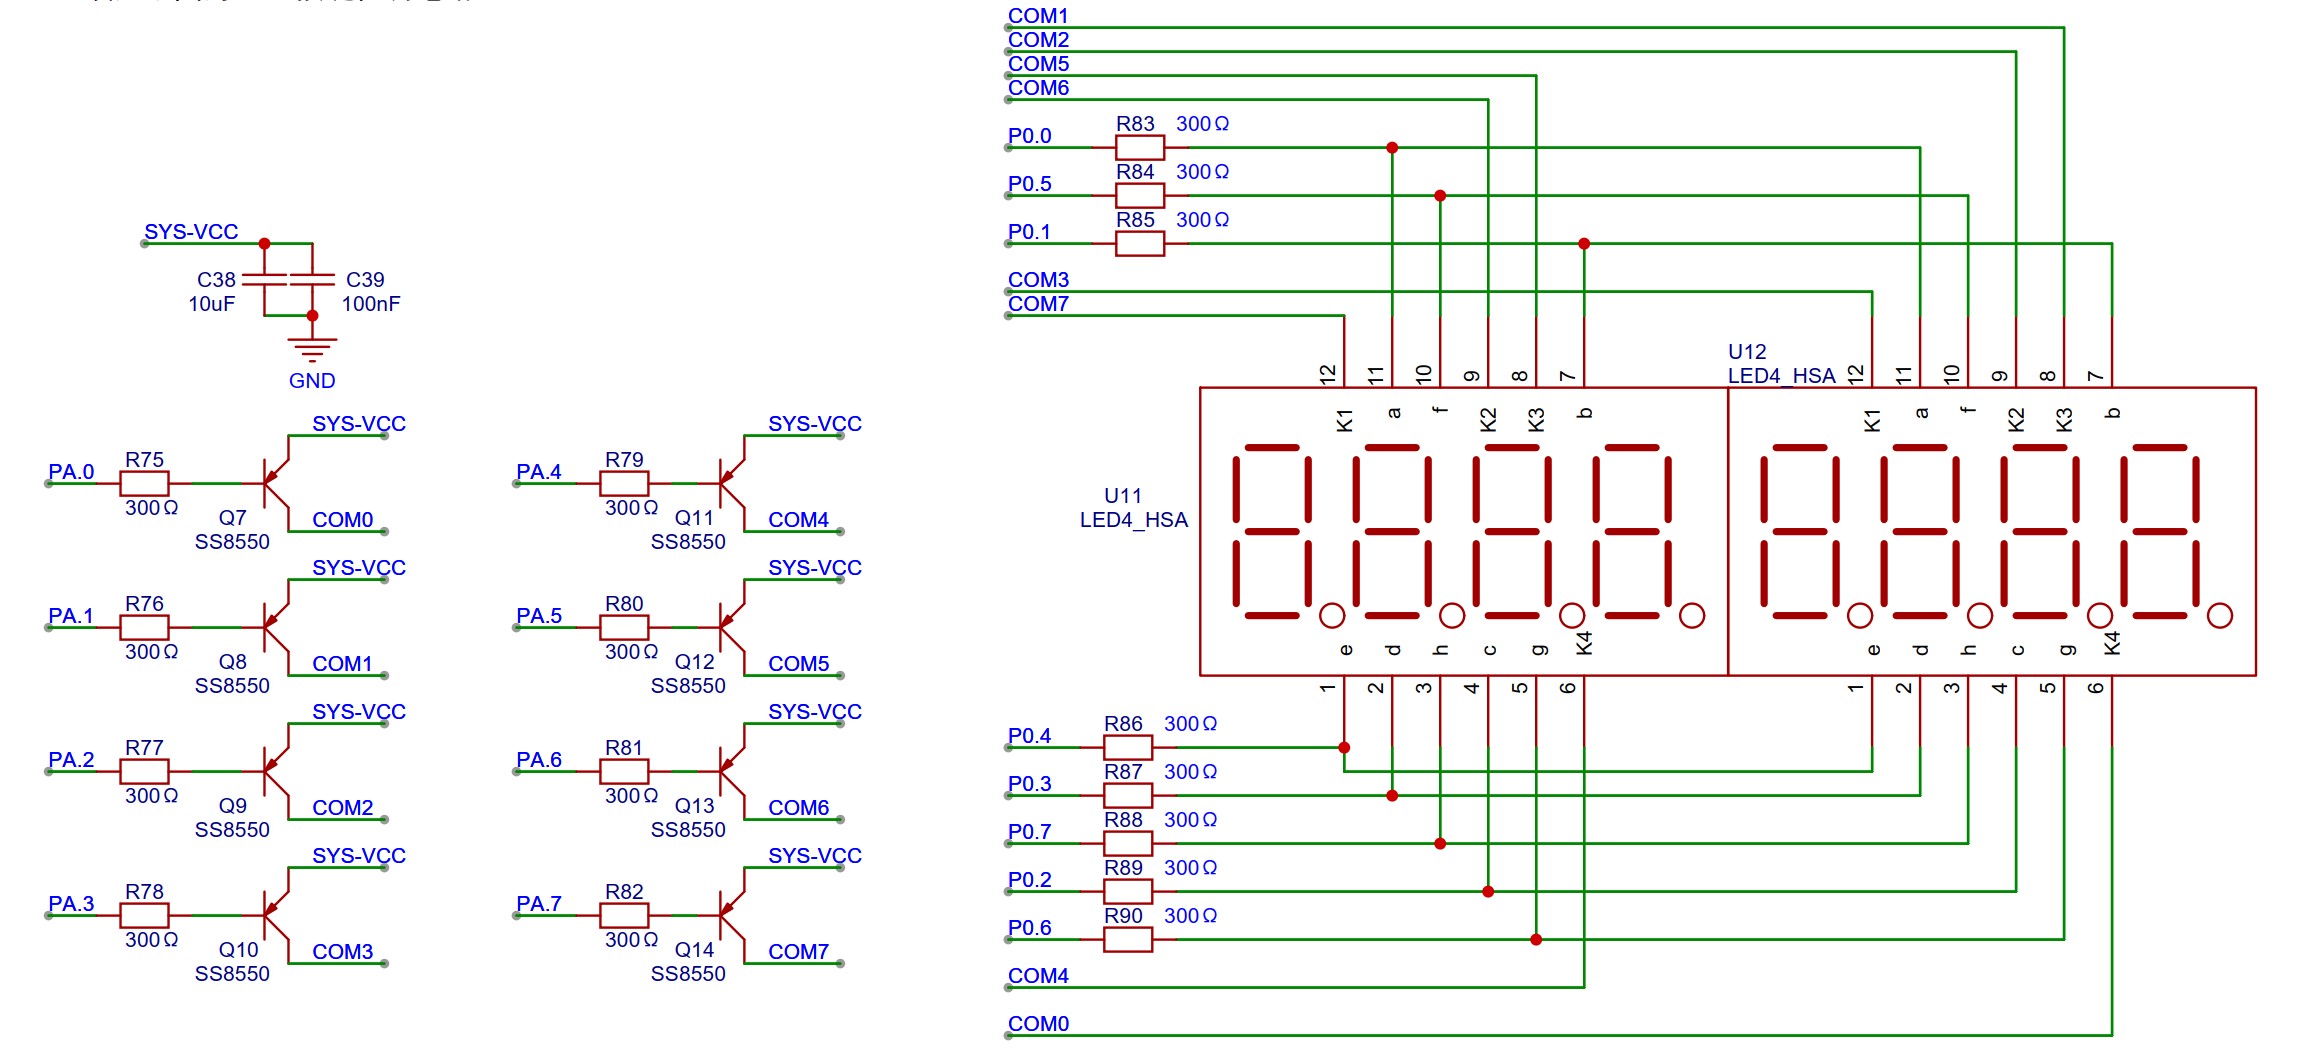Click the GND ground symbol

(x=312, y=350)
